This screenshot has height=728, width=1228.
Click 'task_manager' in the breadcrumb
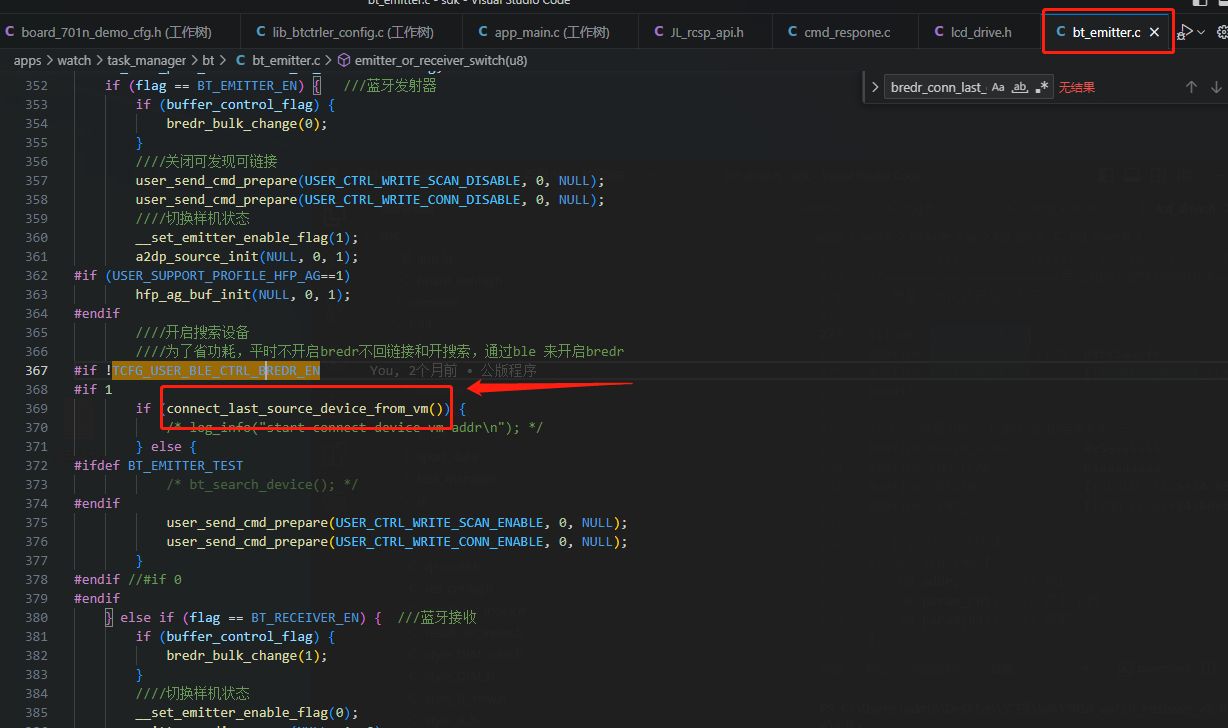click(x=147, y=60)
